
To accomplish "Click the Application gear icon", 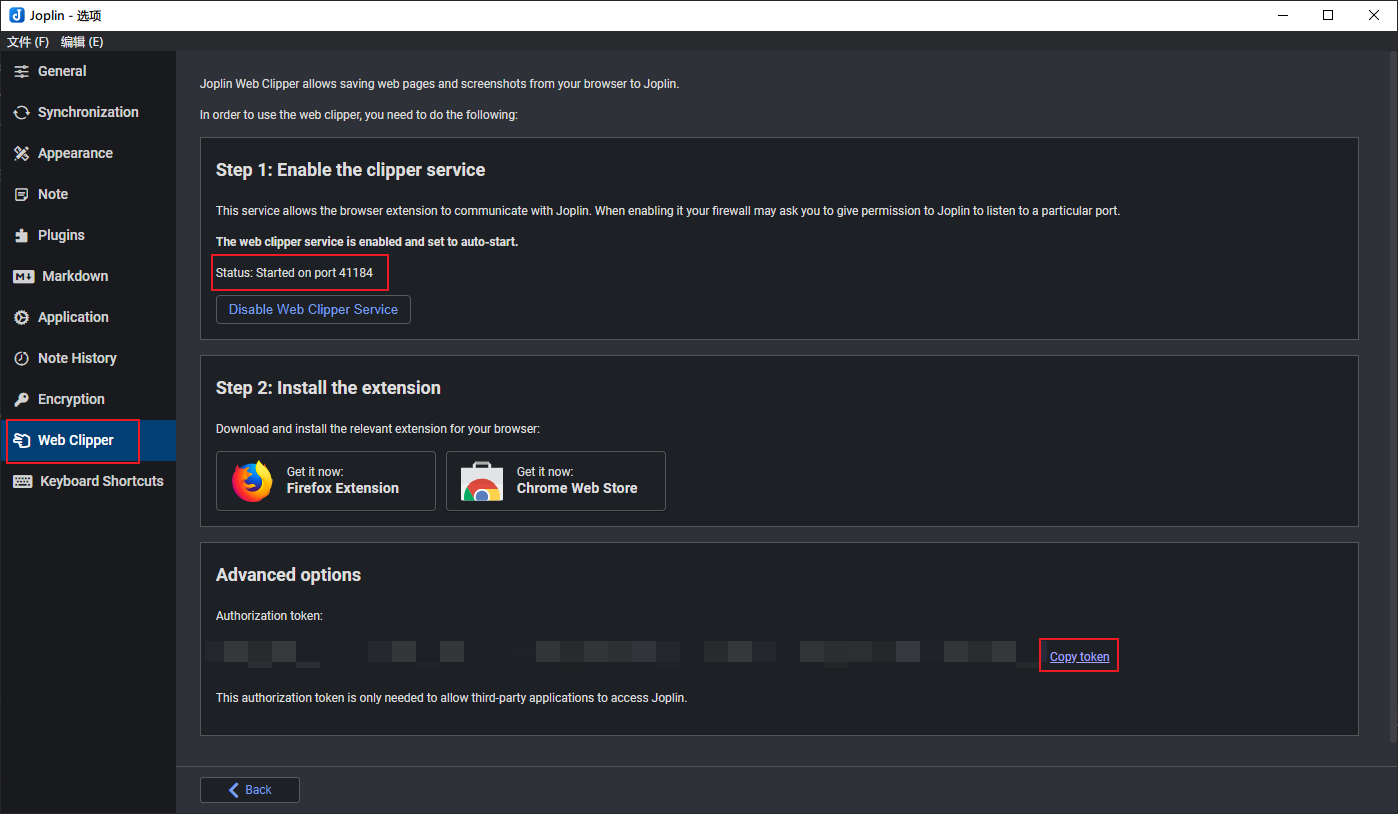I will coord(21,318).
